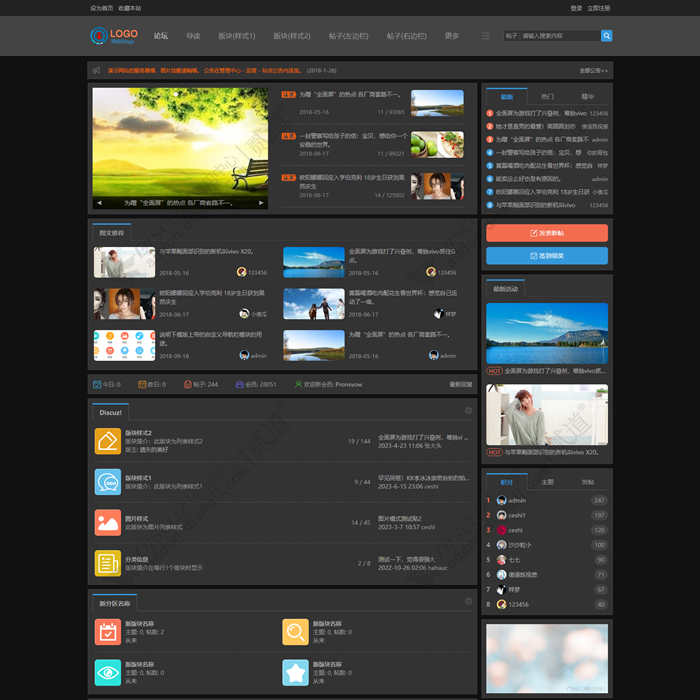Click the search content input field
This screenshot has width=700, height=700.
pos(560,36)
